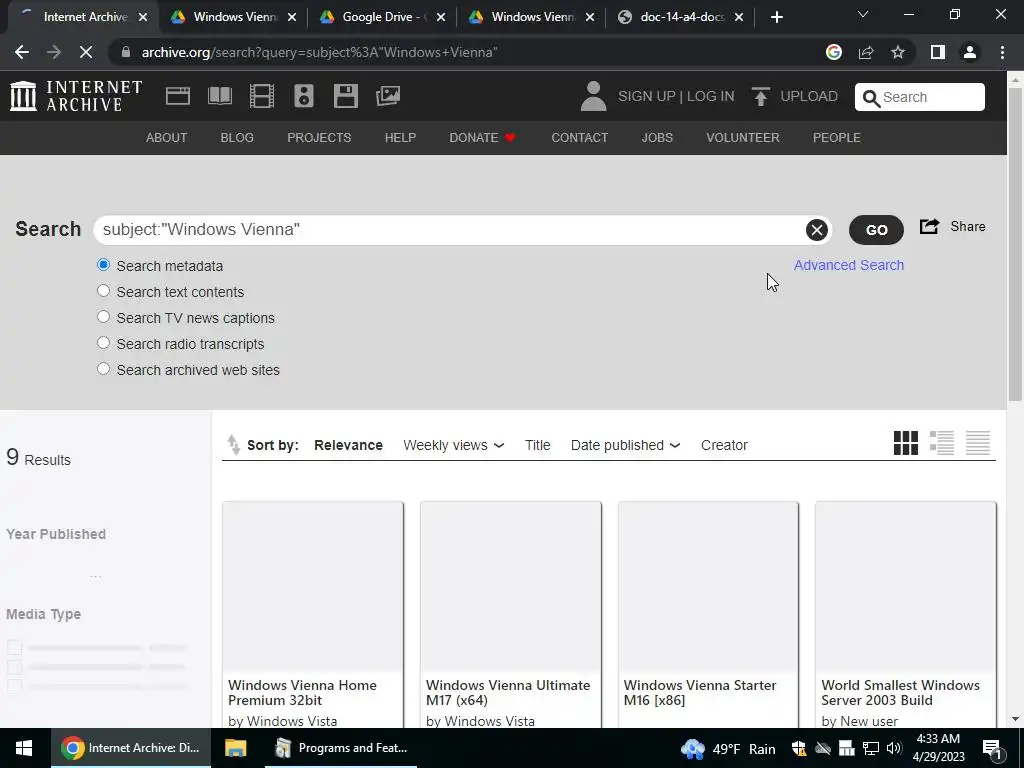This screenshot has width=1024, height=768.
Task: Click the UPLOAD link
Action: click(x=809, y=97)
